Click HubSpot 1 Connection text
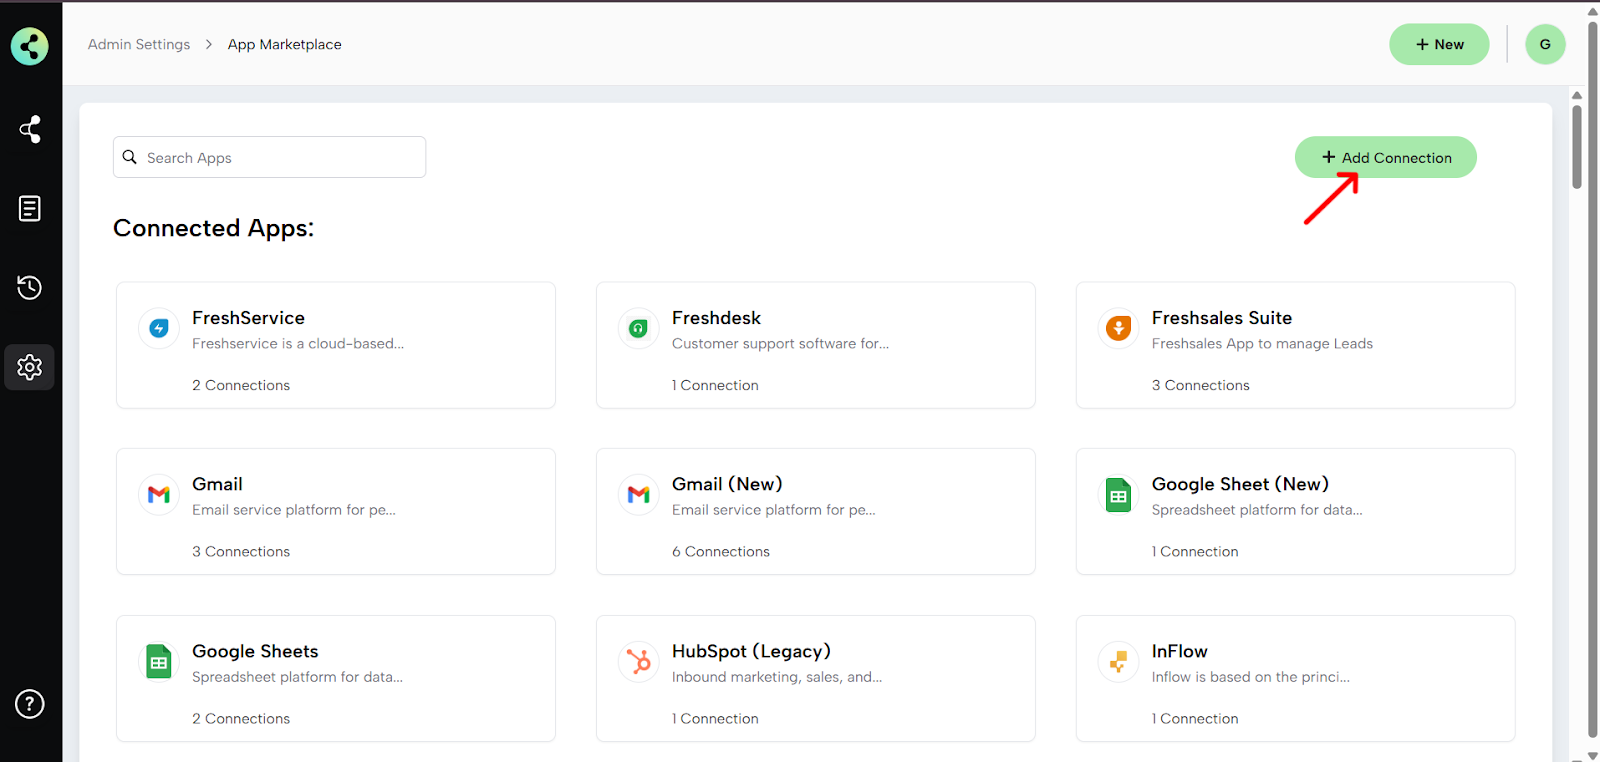This screenshot has width=1600, height=762. click(x=715, y=718)
